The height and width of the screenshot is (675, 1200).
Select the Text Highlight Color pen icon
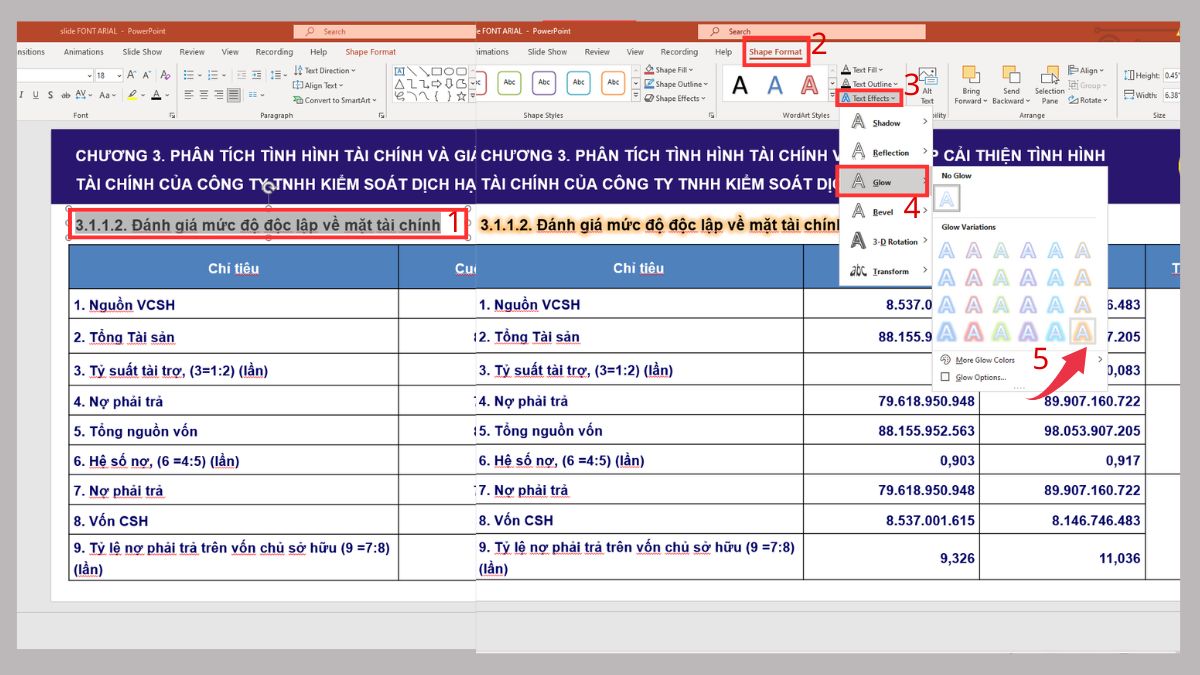(x=131, y=95)
